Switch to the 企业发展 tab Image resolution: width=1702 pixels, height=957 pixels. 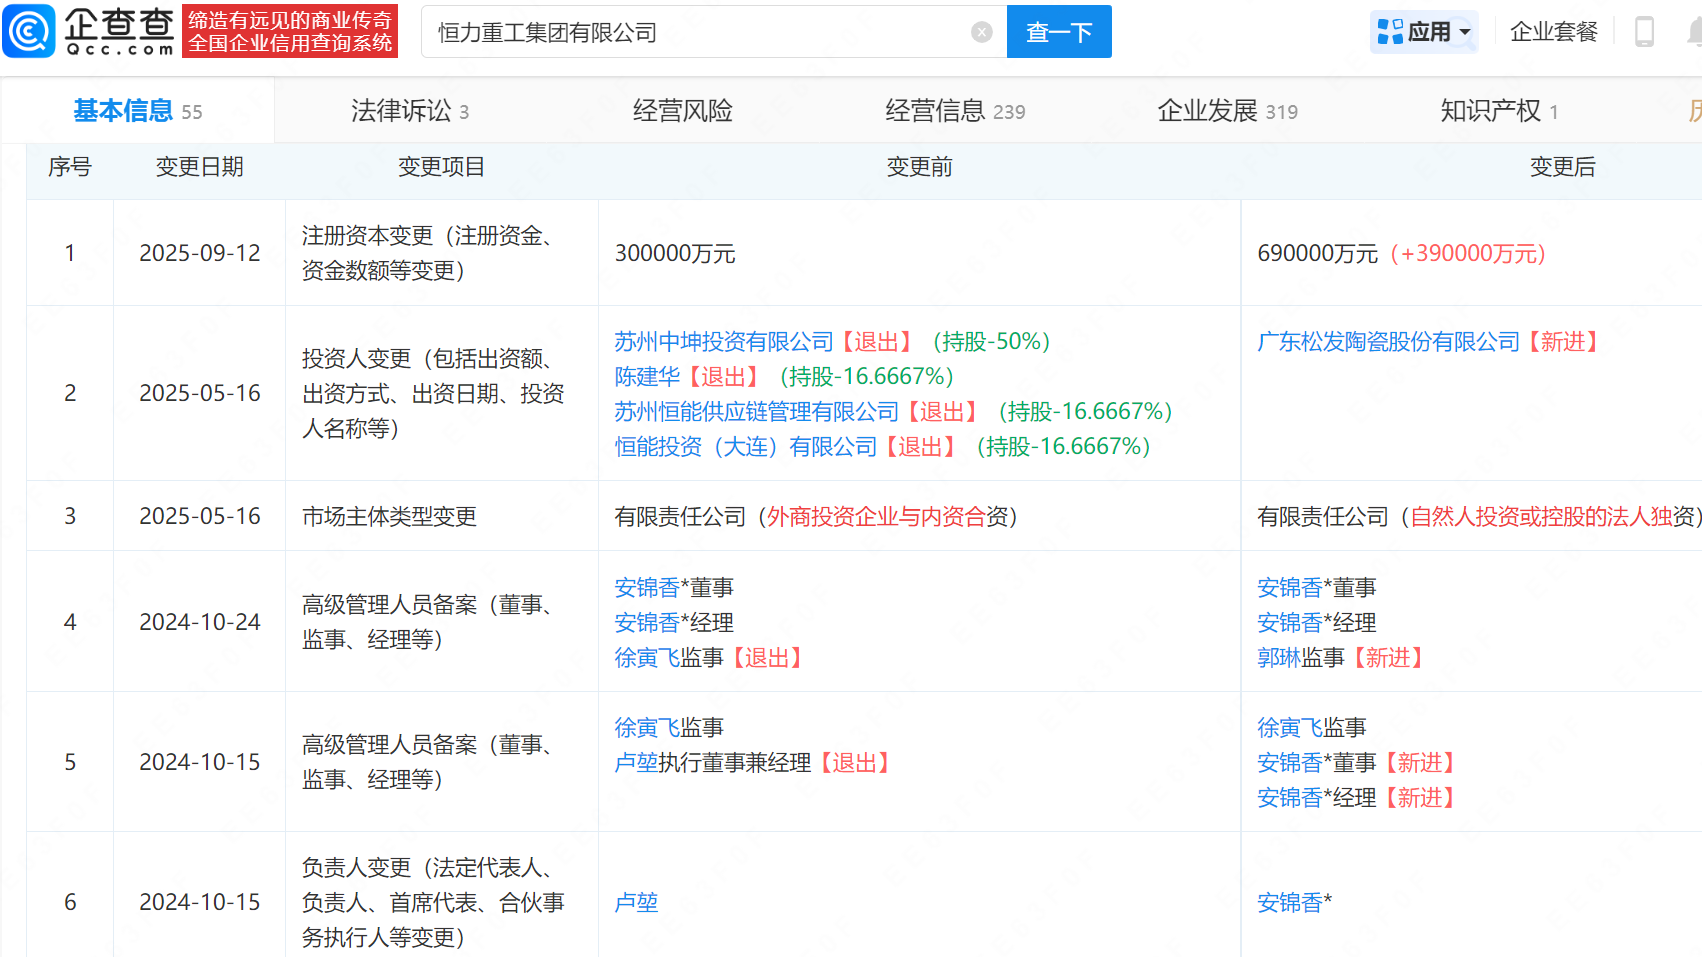1228,111
